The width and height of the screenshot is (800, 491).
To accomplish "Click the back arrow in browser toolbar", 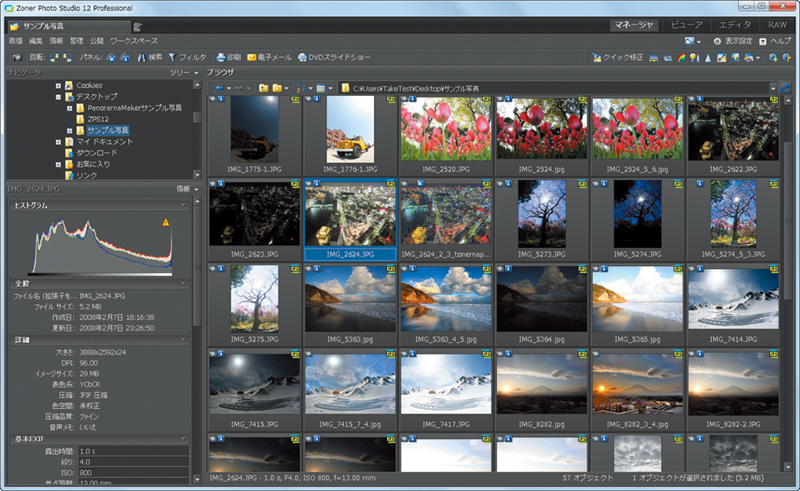I will click(219, 89).
